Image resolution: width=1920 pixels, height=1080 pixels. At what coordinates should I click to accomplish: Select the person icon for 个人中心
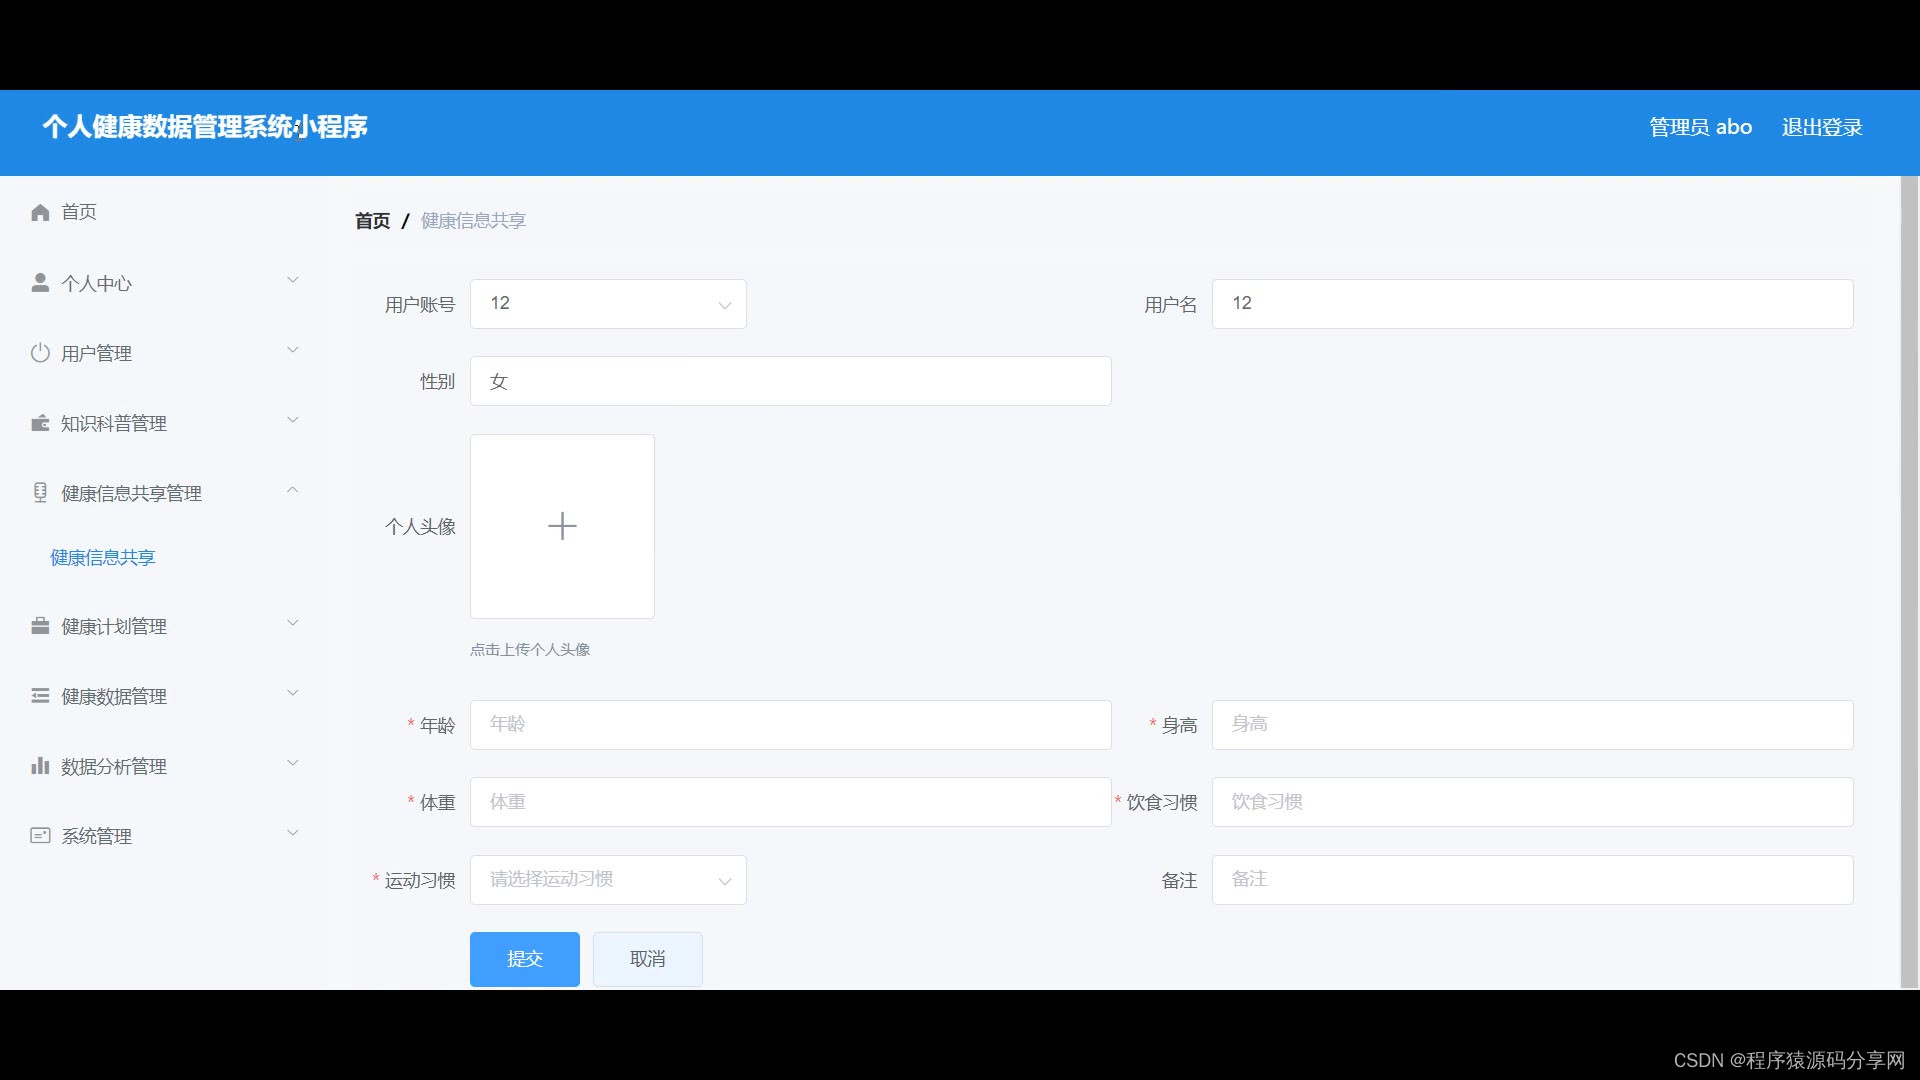[39, 281]
